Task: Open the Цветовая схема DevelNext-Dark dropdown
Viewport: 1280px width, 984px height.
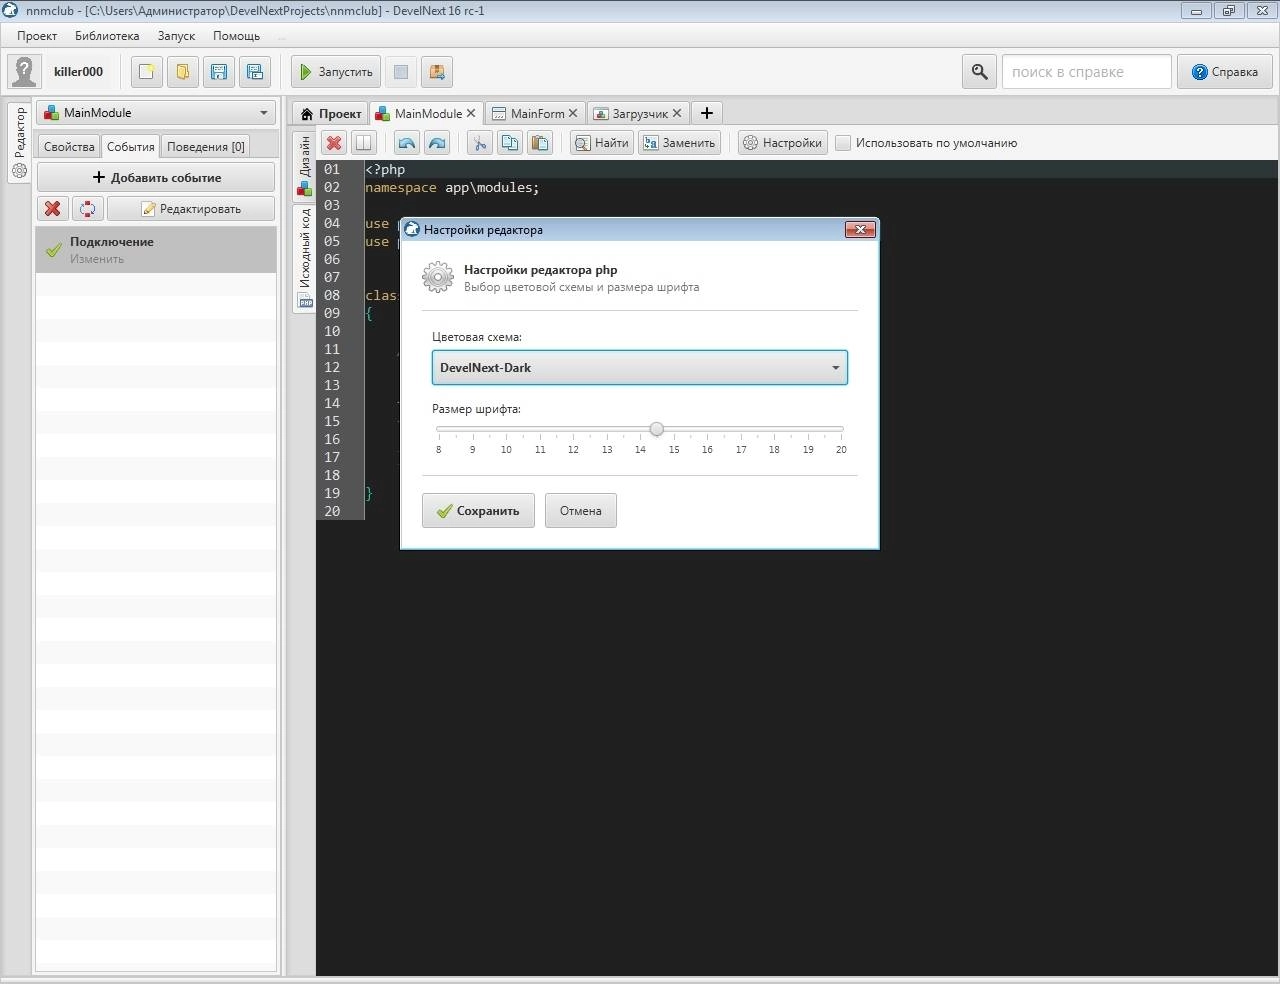Action: tap(640, 368)
